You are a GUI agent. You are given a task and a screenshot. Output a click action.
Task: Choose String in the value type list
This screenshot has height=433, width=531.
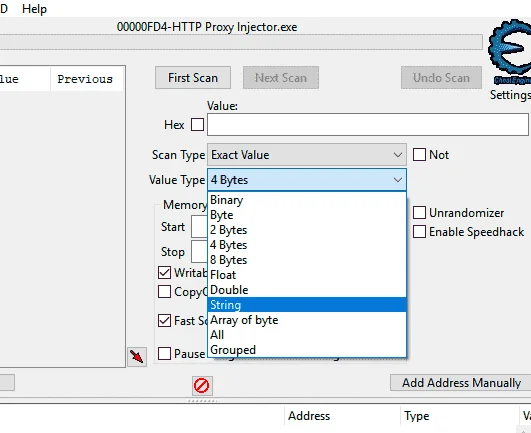(x=307, y=305)
